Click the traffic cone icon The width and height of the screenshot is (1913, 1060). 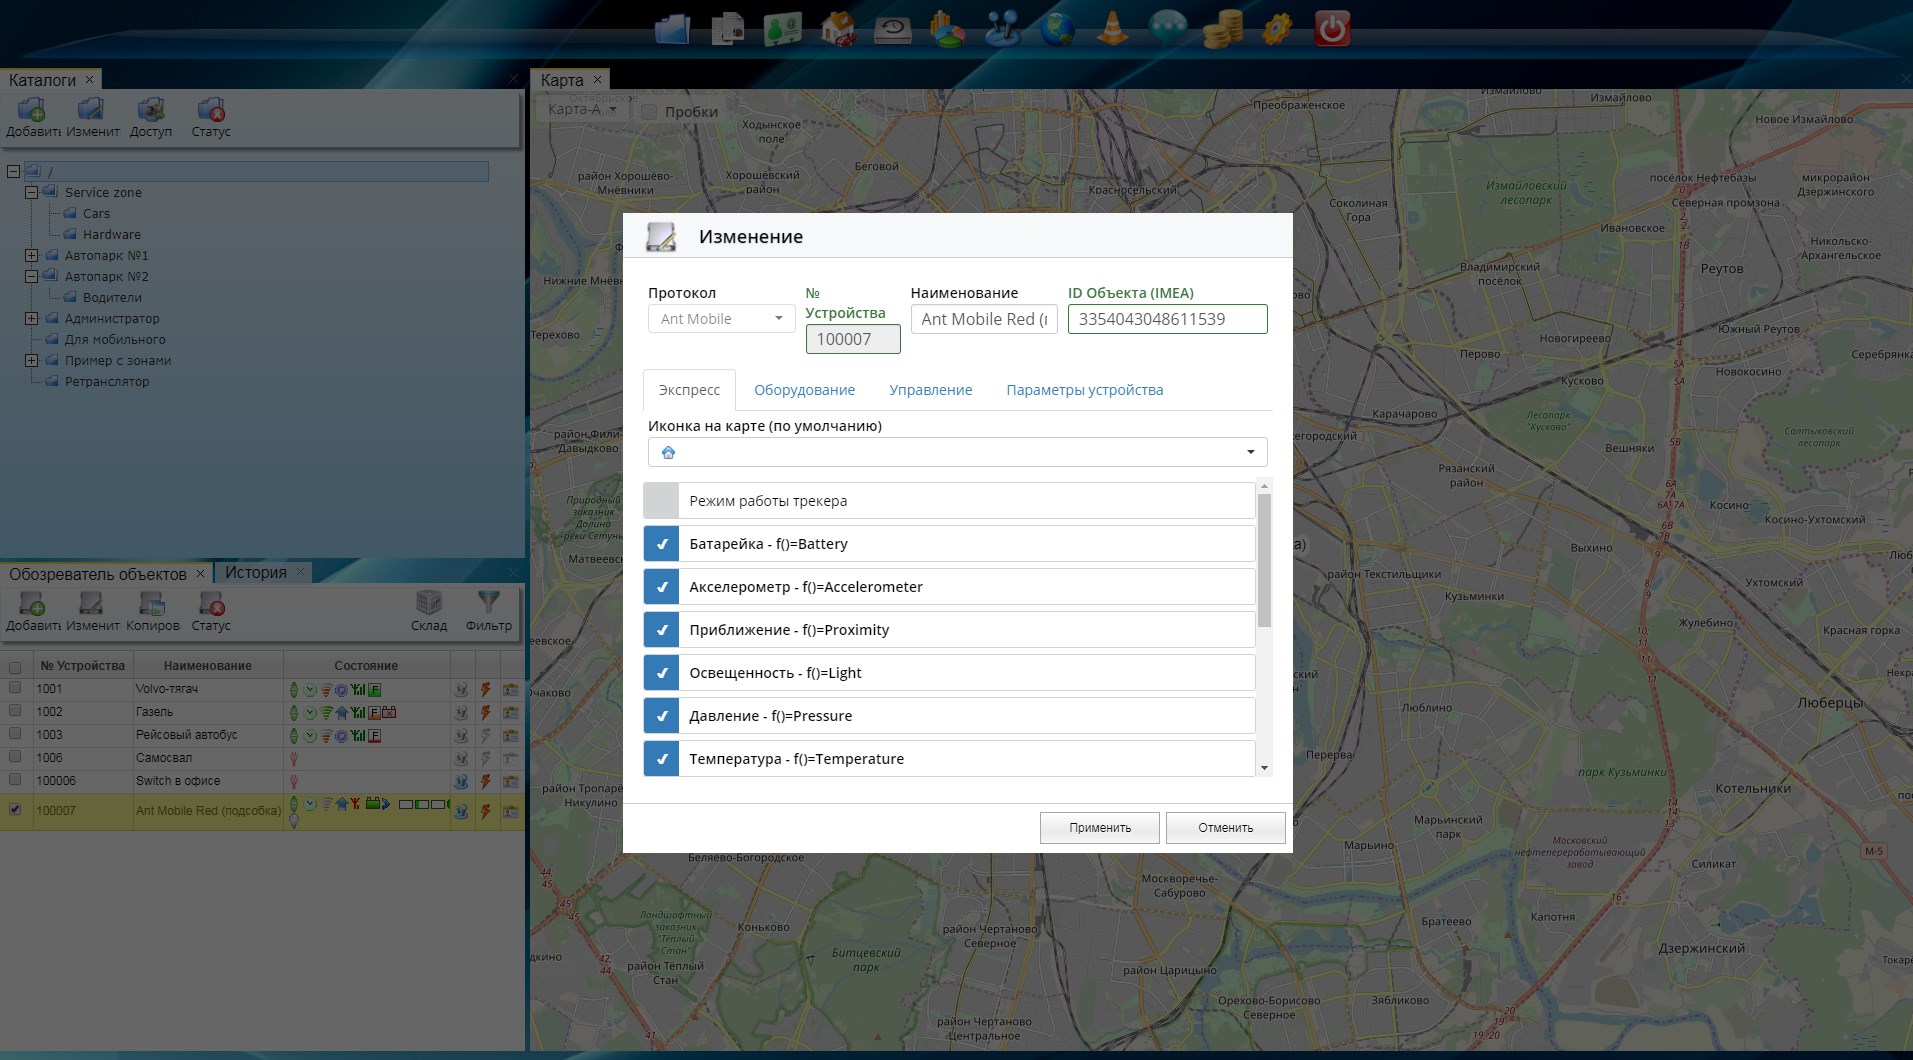[1112, 29]
